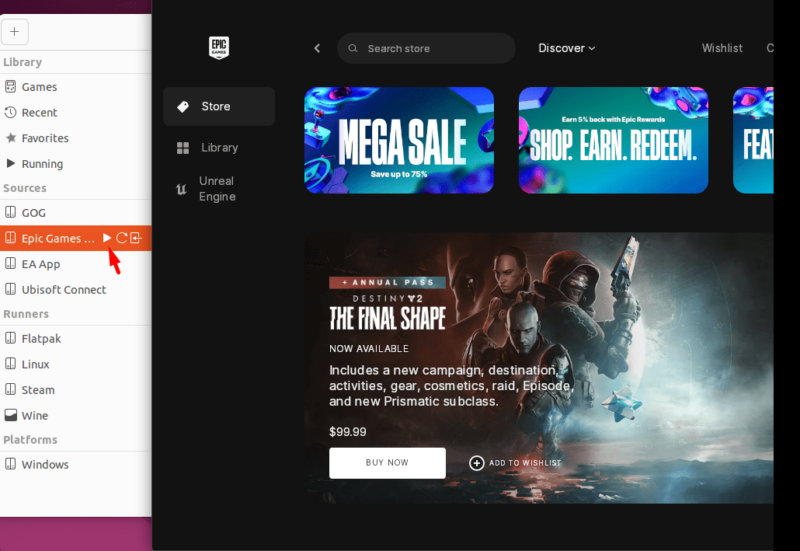
Task: Click the Store tag icon
Action: (183, 107)
